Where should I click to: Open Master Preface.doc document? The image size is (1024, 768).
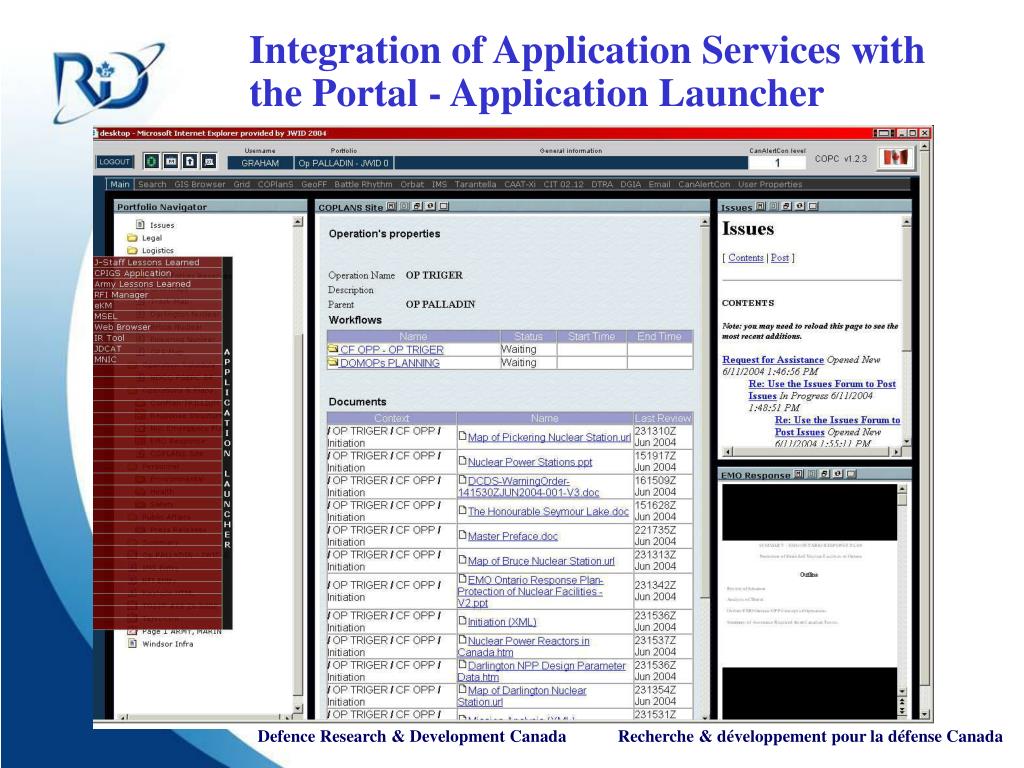[513, 536]
